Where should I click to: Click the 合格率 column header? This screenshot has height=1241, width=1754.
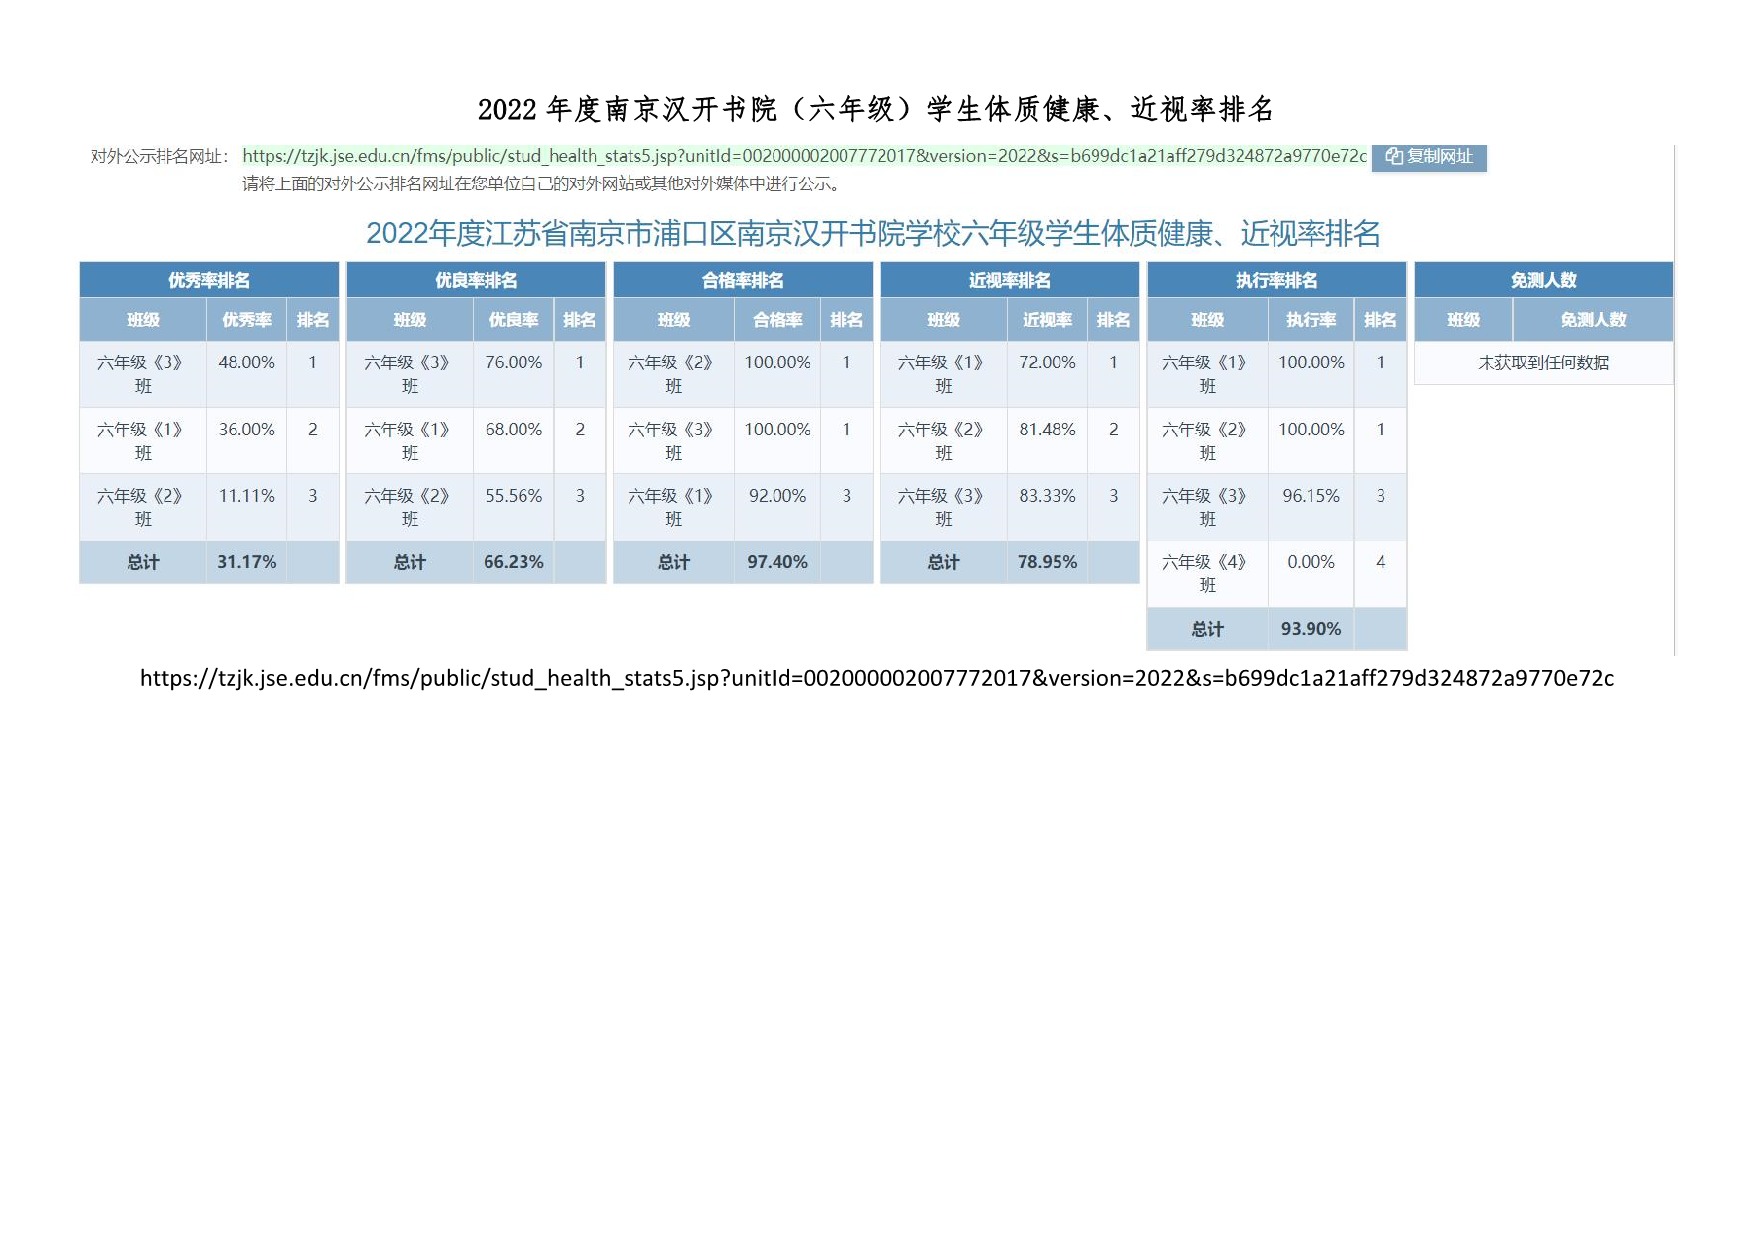pos(778,320)
